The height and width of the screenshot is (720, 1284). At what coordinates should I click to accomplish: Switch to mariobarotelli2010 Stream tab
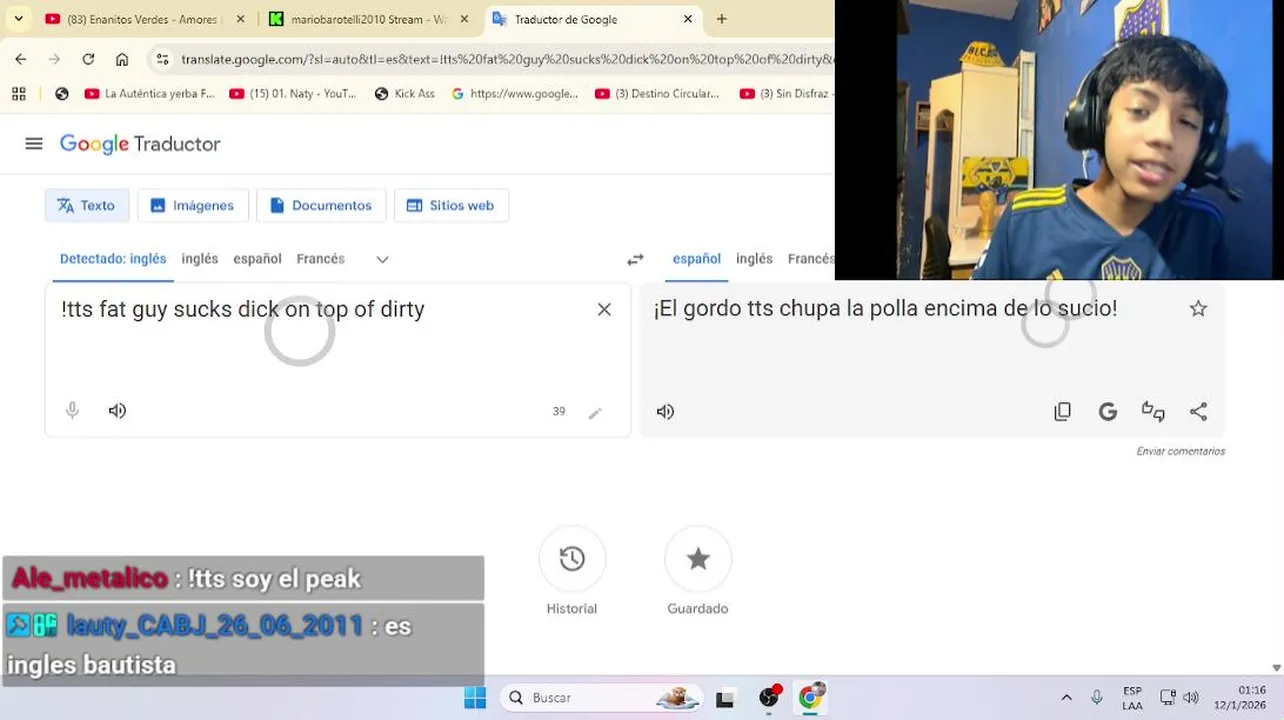368,19
